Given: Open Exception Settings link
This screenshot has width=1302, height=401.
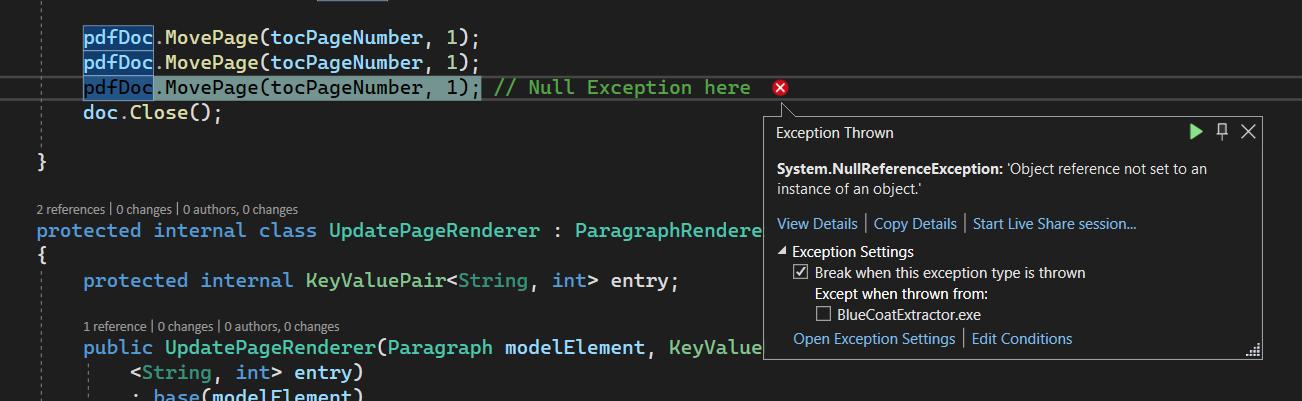Looking at the screenshot, I should (x=874, y=339).
